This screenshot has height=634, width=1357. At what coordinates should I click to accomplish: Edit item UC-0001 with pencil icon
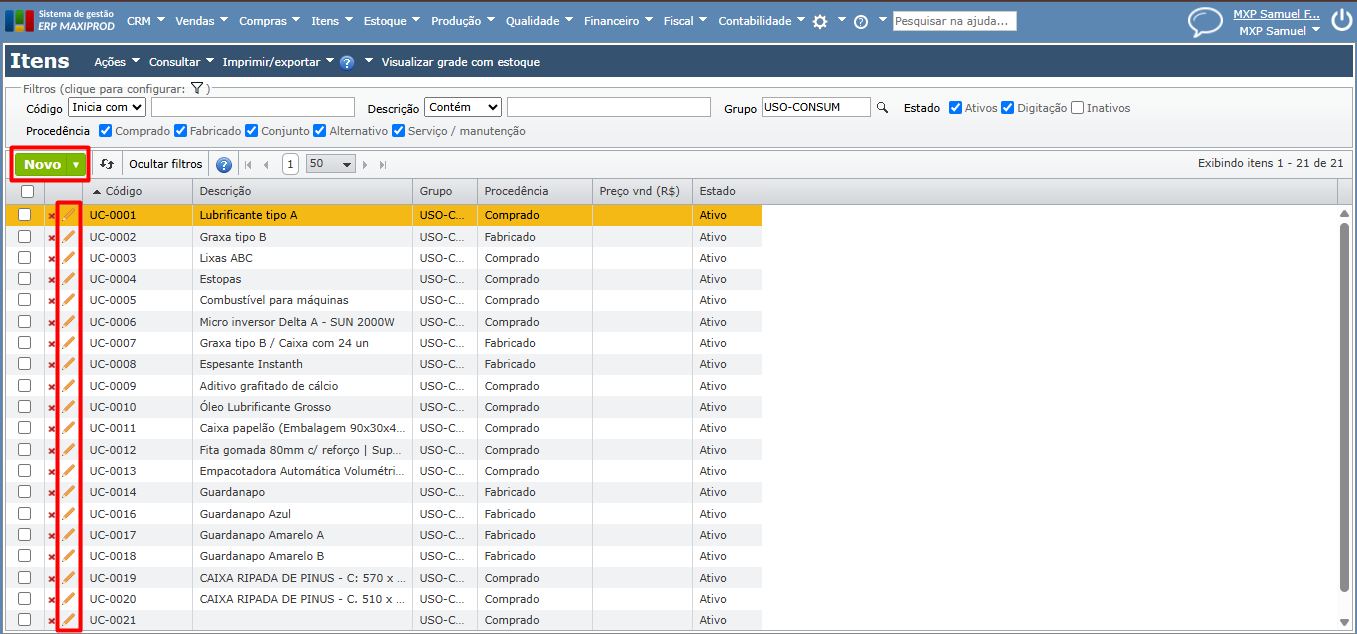(x=69, y=215)
